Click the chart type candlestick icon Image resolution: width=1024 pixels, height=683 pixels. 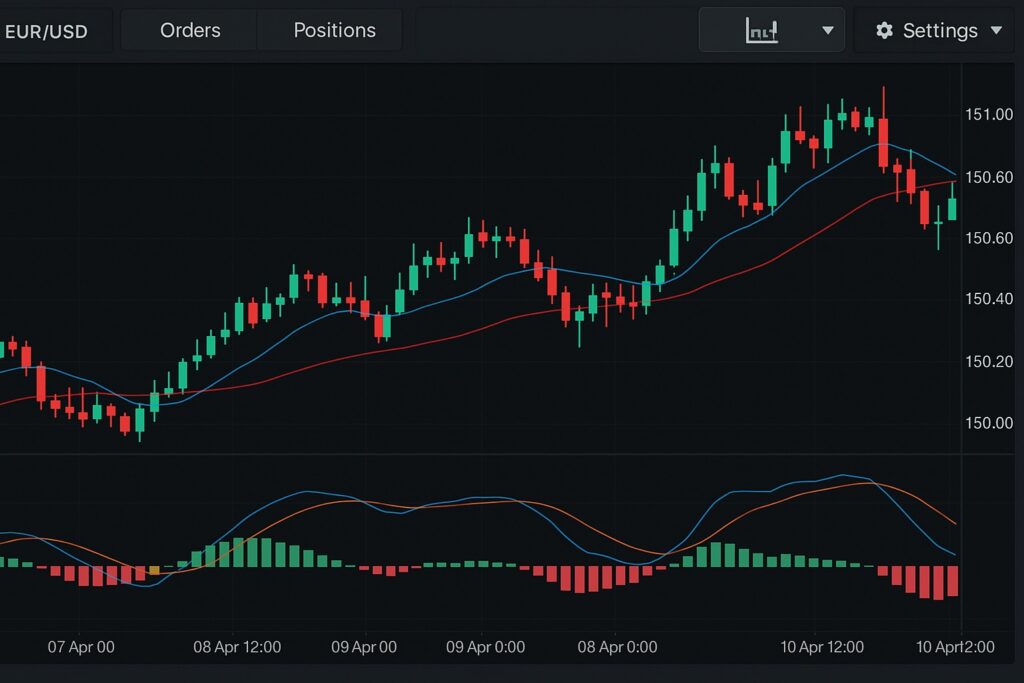[761, 31]
